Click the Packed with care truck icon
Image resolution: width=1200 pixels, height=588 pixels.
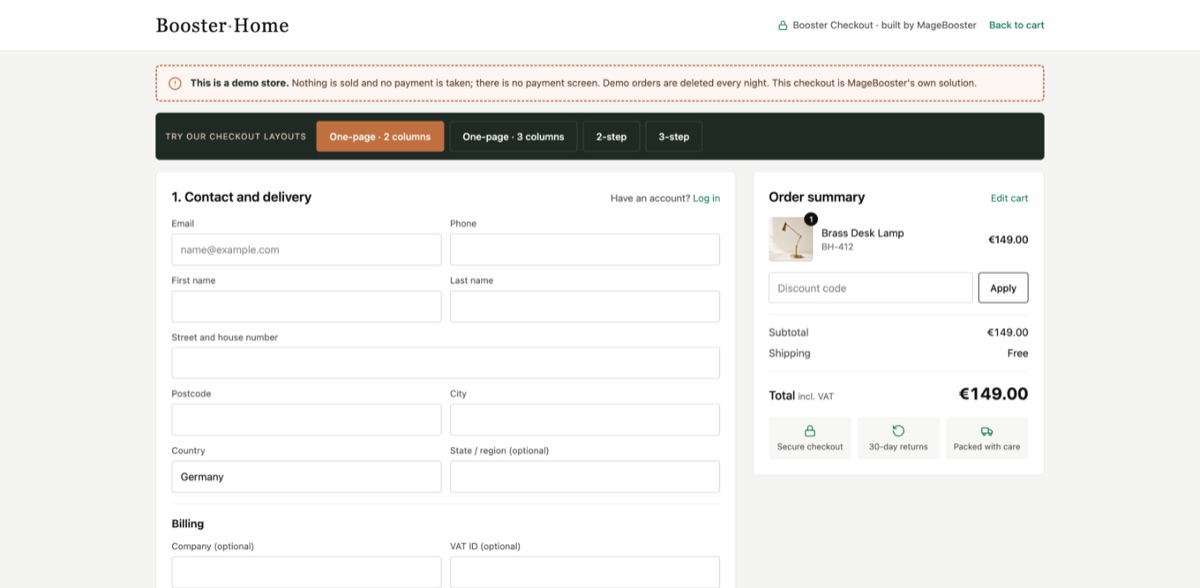[x=987, y=431]
